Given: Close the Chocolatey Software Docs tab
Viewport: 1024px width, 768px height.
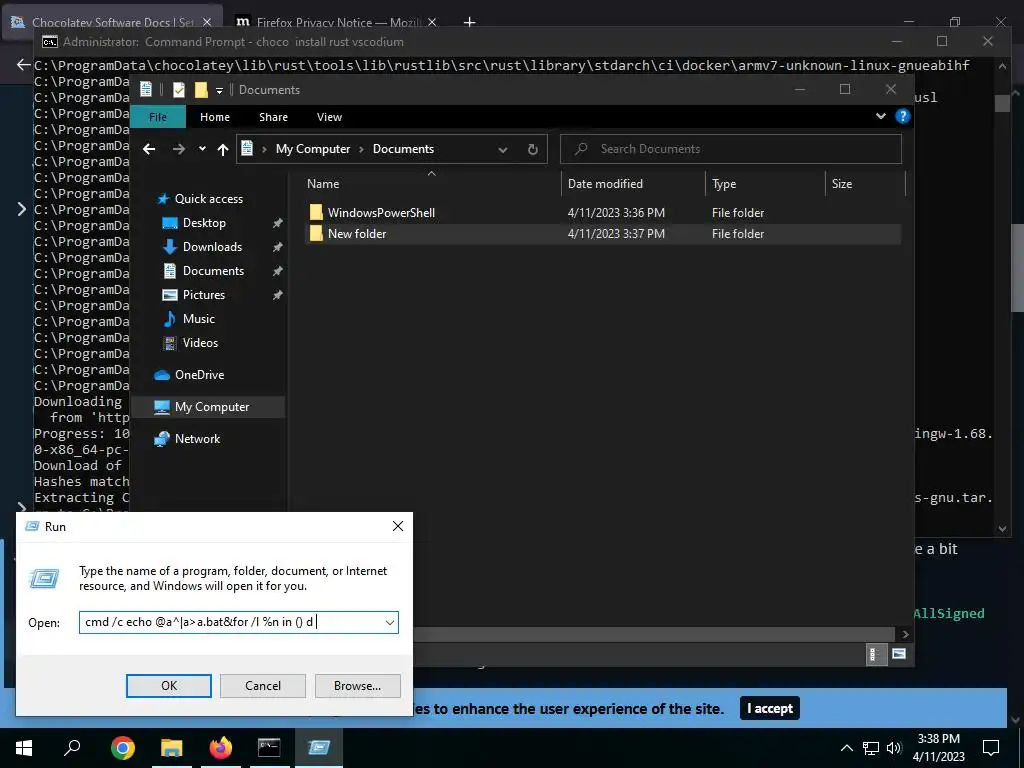Looking at the screenshot, I should point(206,22).
